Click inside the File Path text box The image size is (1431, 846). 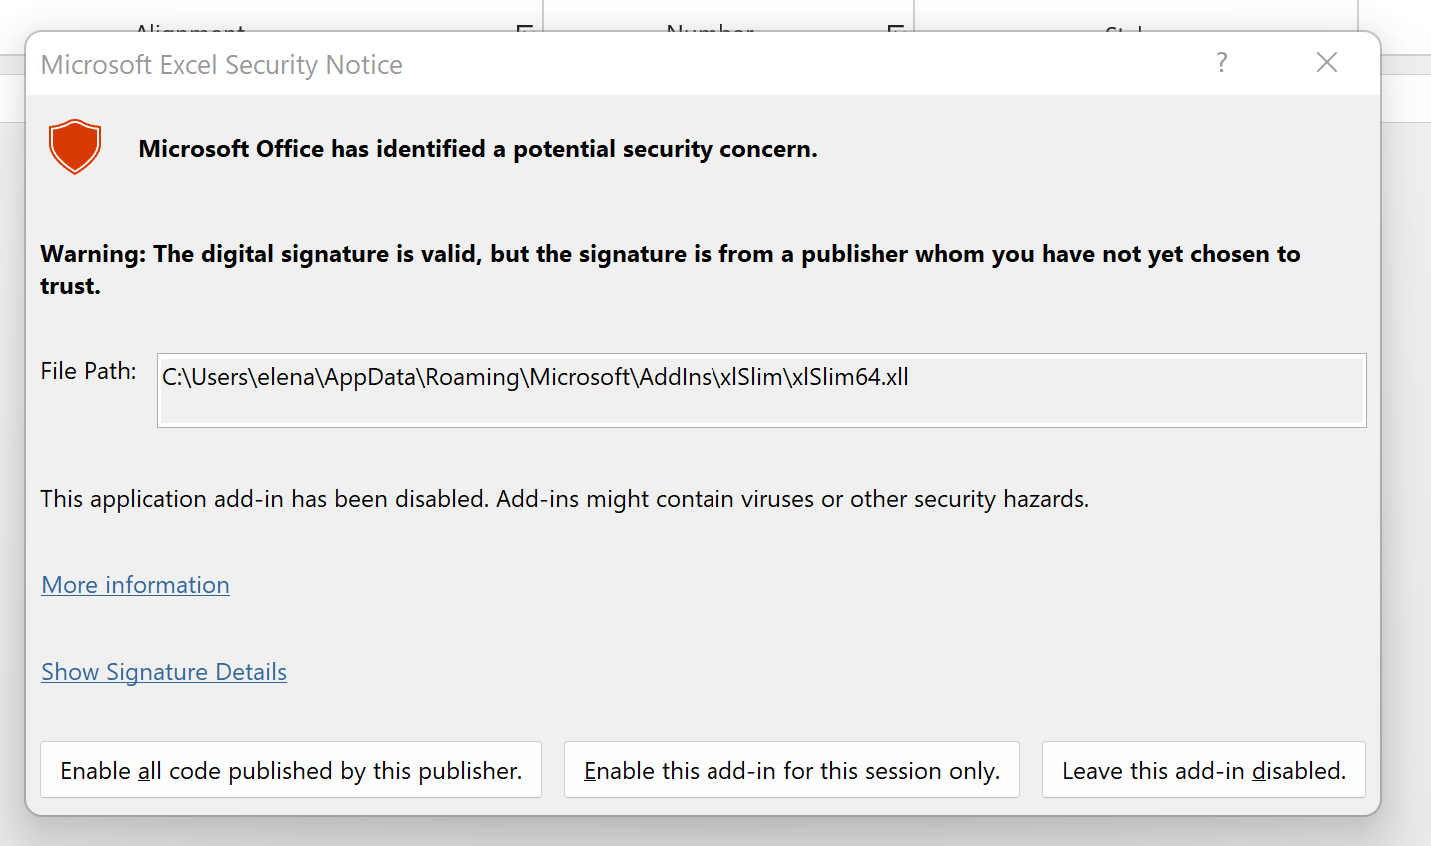pos(762,390)
